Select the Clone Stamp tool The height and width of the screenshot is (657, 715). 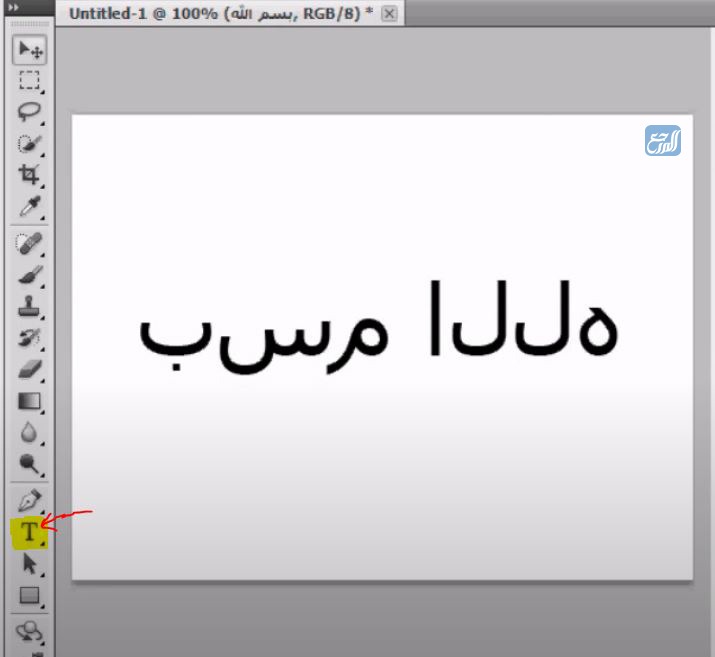pos(30,306)
